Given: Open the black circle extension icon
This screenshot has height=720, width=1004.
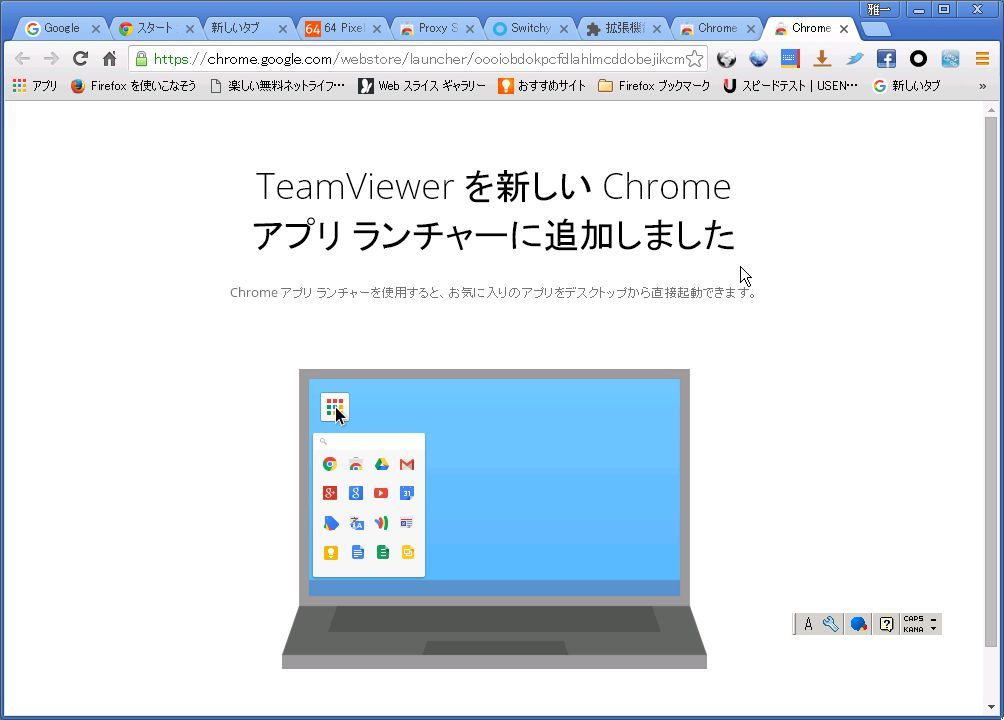Looking at the screenshot, I should click(918, 59).
